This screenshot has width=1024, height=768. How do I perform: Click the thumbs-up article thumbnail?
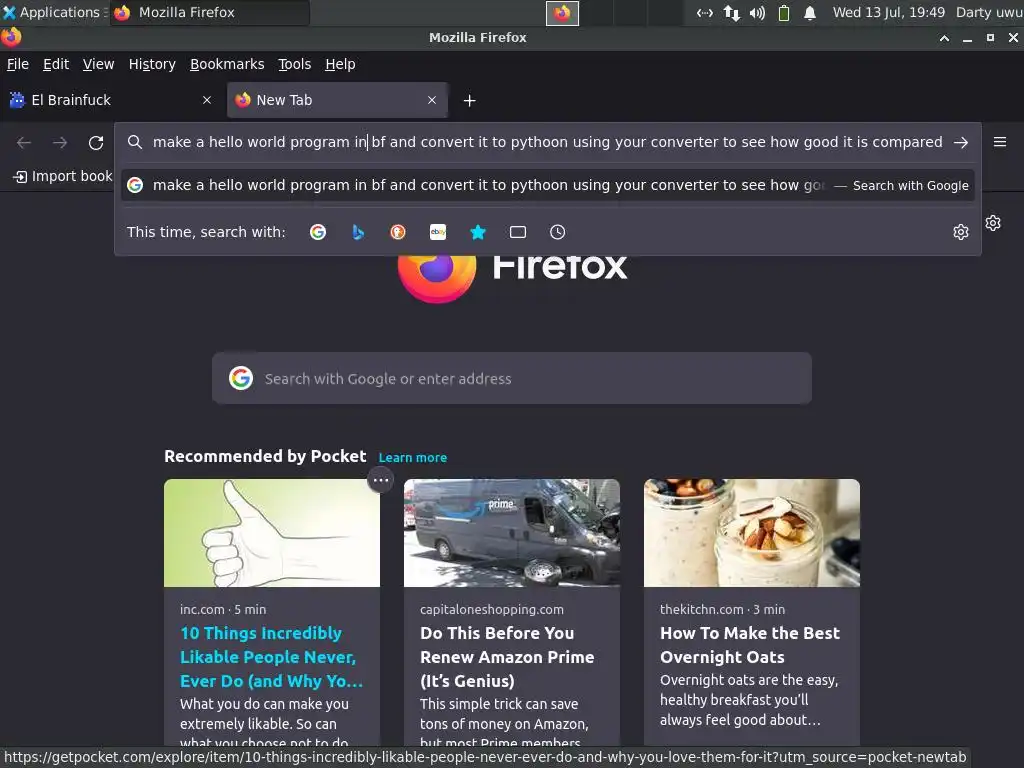click(272, 533)
